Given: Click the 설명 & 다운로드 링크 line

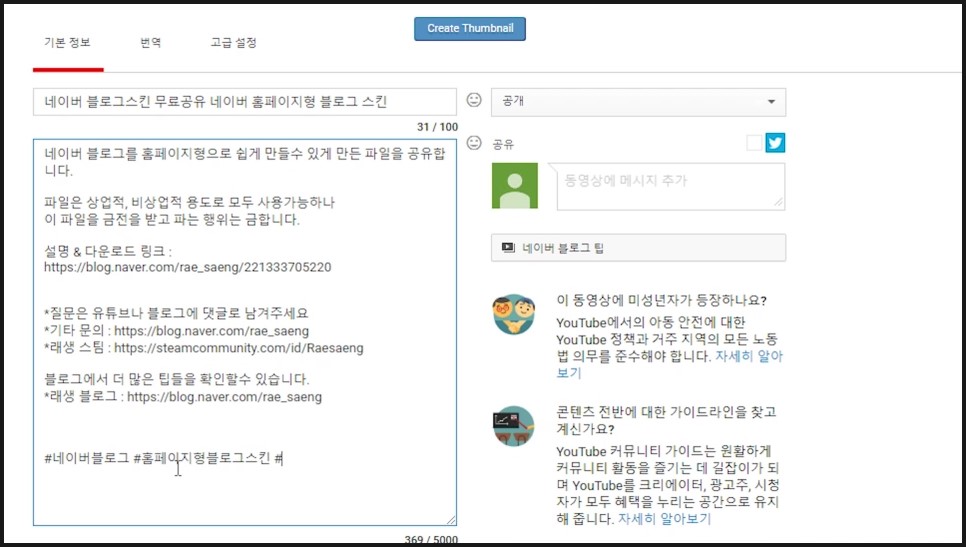Looking at the screenshot, I should (x=108, y=251).
